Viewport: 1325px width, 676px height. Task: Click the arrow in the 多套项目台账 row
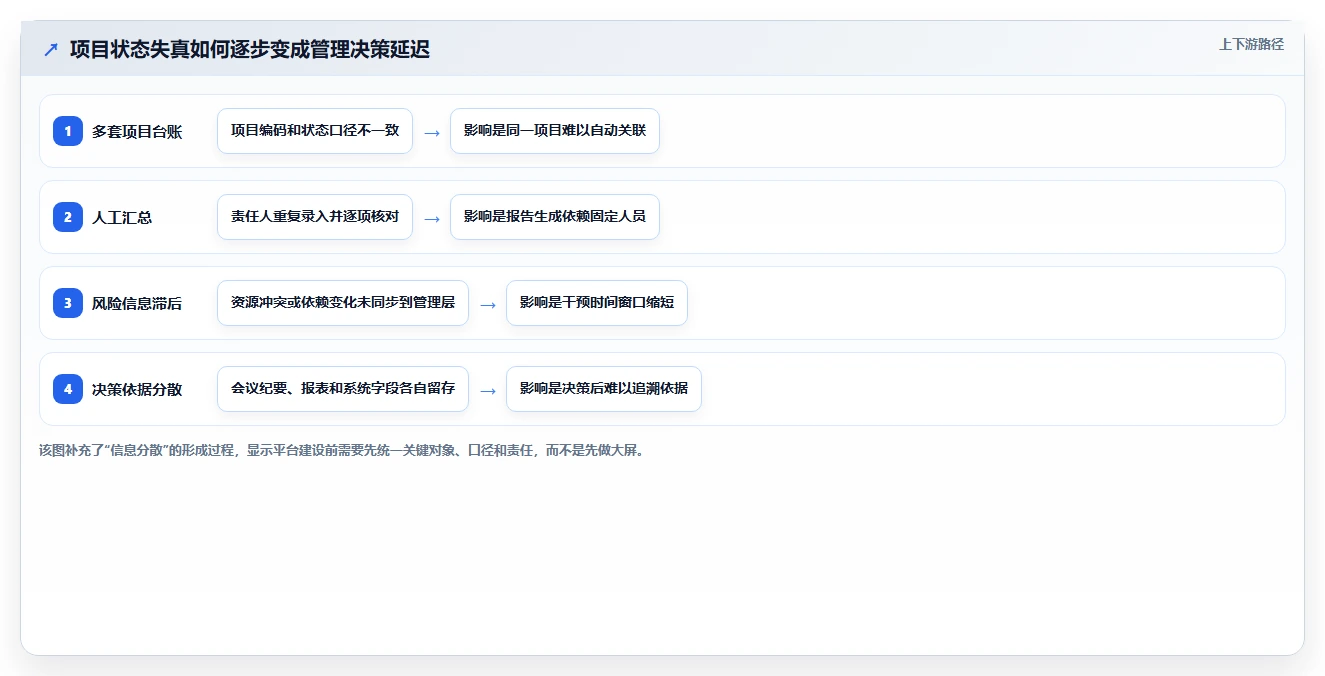point(432,132)
